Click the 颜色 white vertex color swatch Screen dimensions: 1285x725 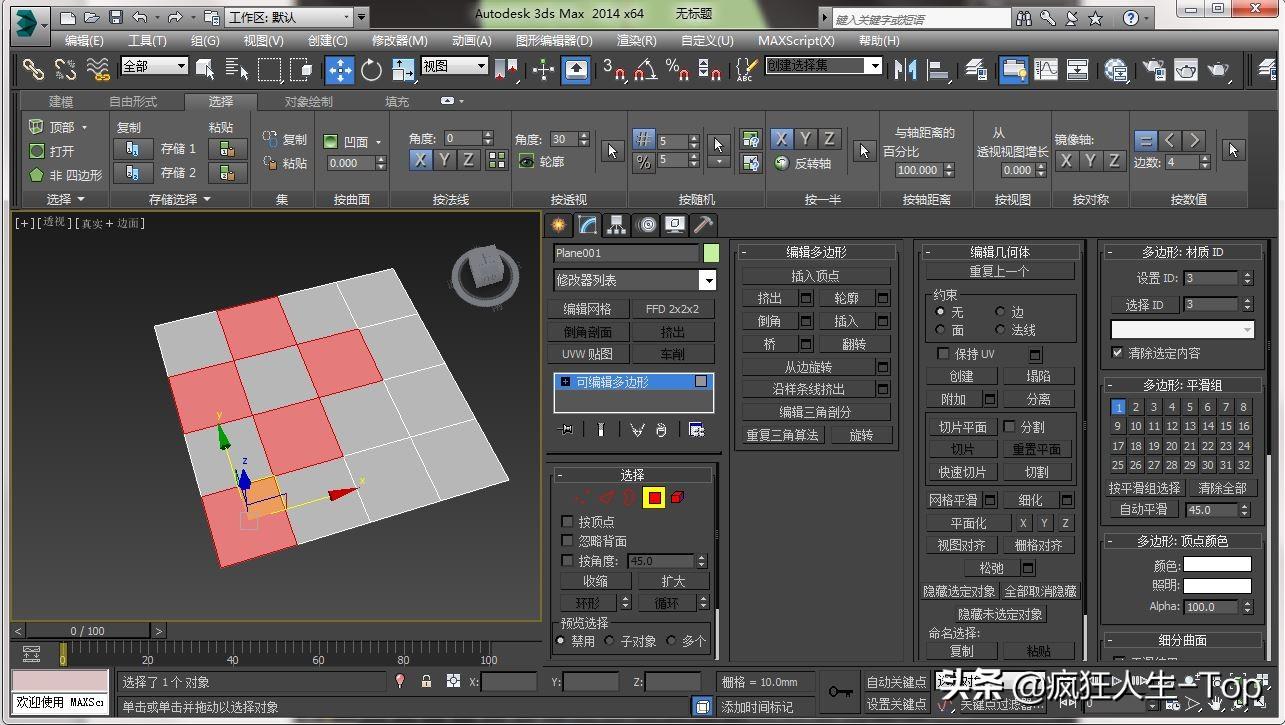pos(1217,566)
